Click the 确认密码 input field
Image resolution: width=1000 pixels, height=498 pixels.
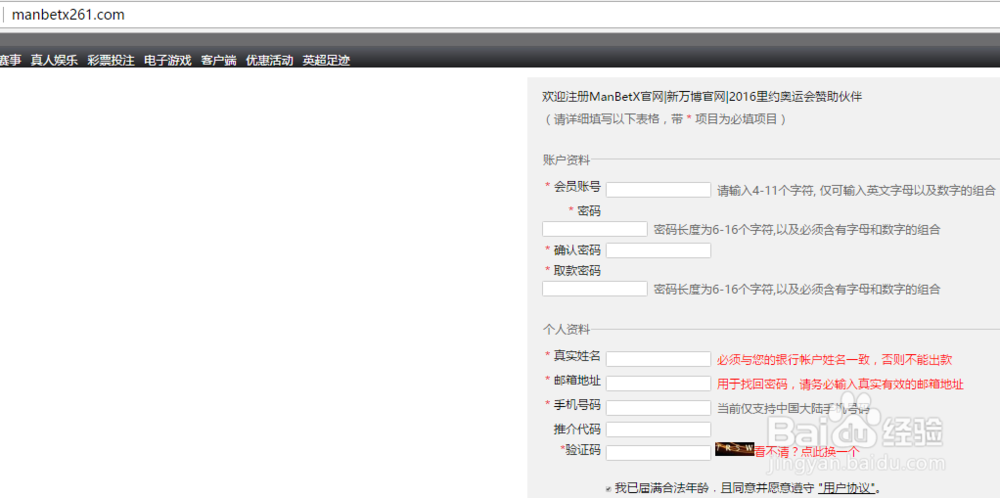[x=658, y=251]
